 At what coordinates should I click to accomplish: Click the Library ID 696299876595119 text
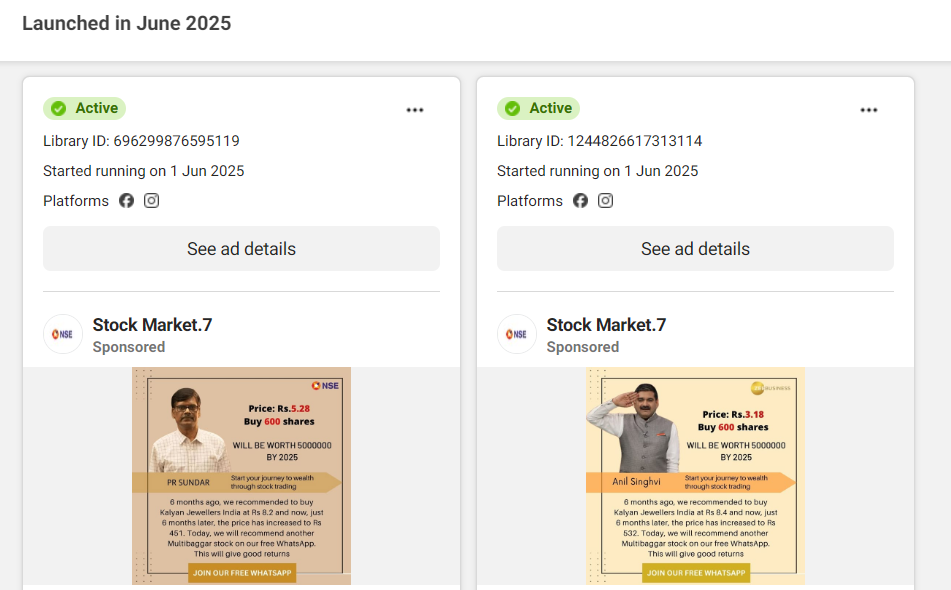pos(141,141)
